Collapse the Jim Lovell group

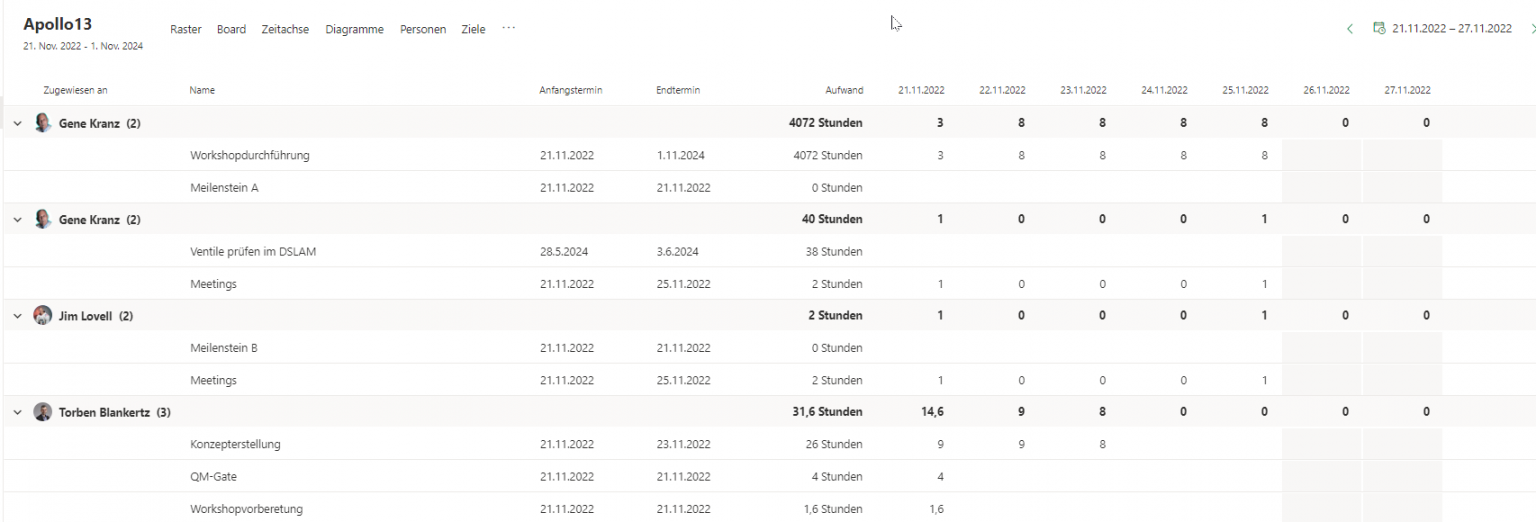point(17,316)
